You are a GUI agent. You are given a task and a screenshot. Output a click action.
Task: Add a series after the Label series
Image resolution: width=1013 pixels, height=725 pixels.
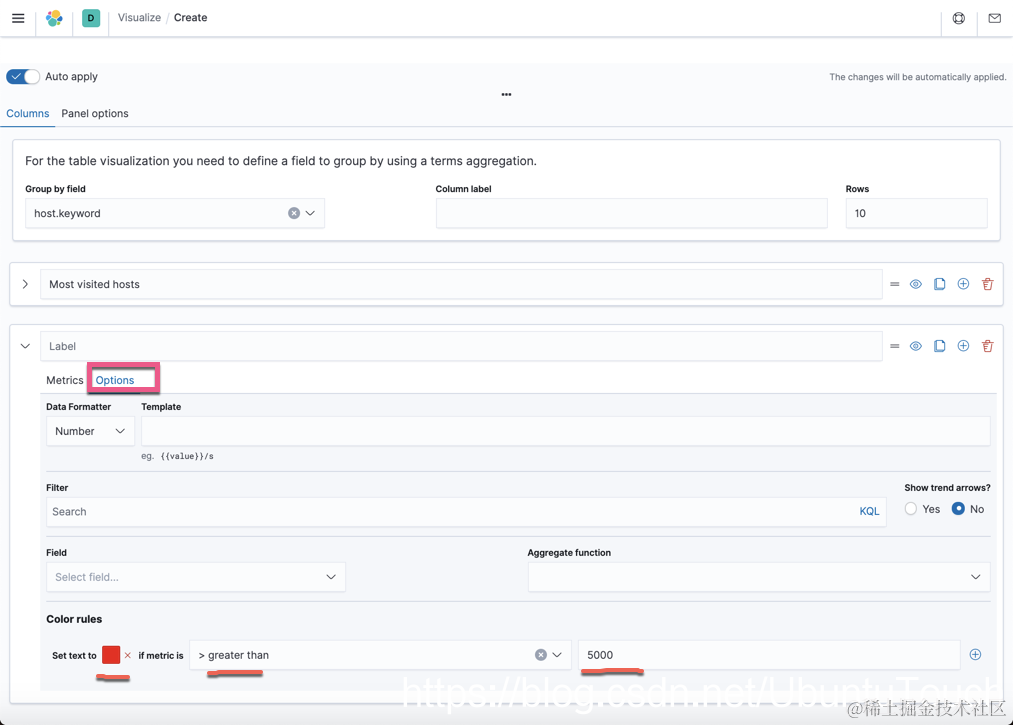pyautogui.click(x=963, y=346)
